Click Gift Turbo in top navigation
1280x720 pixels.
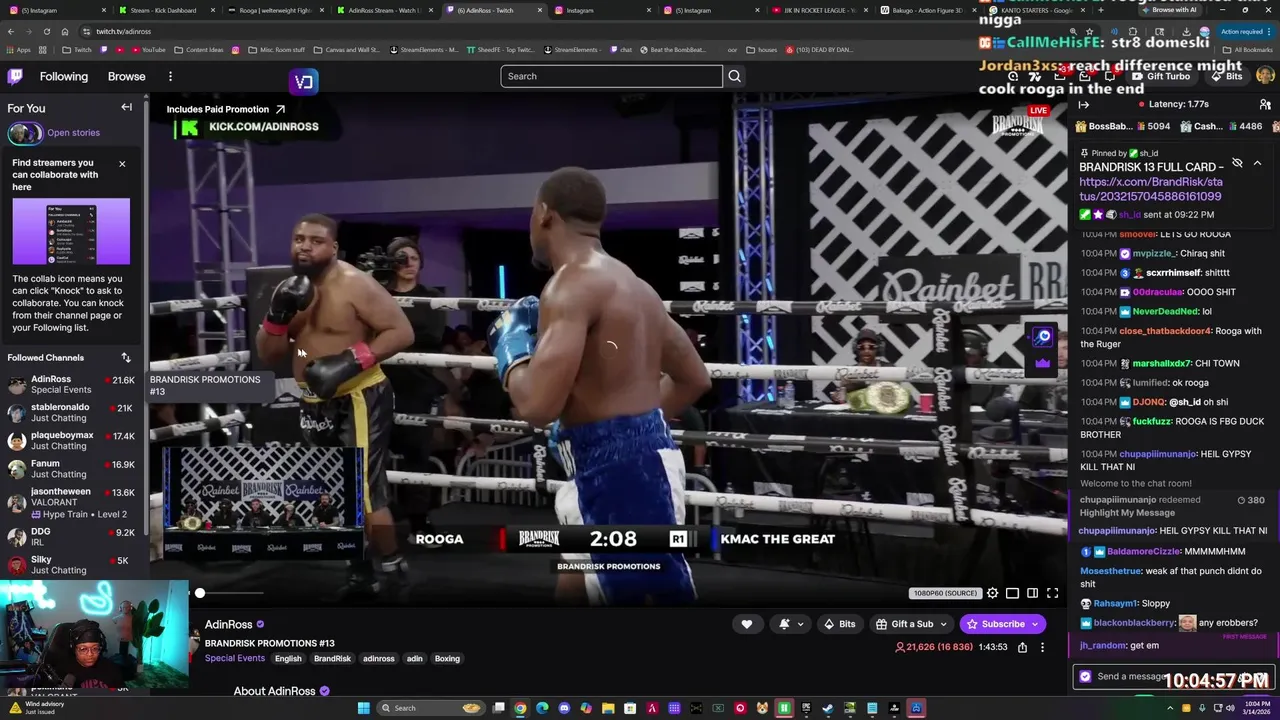(1161, 76)
